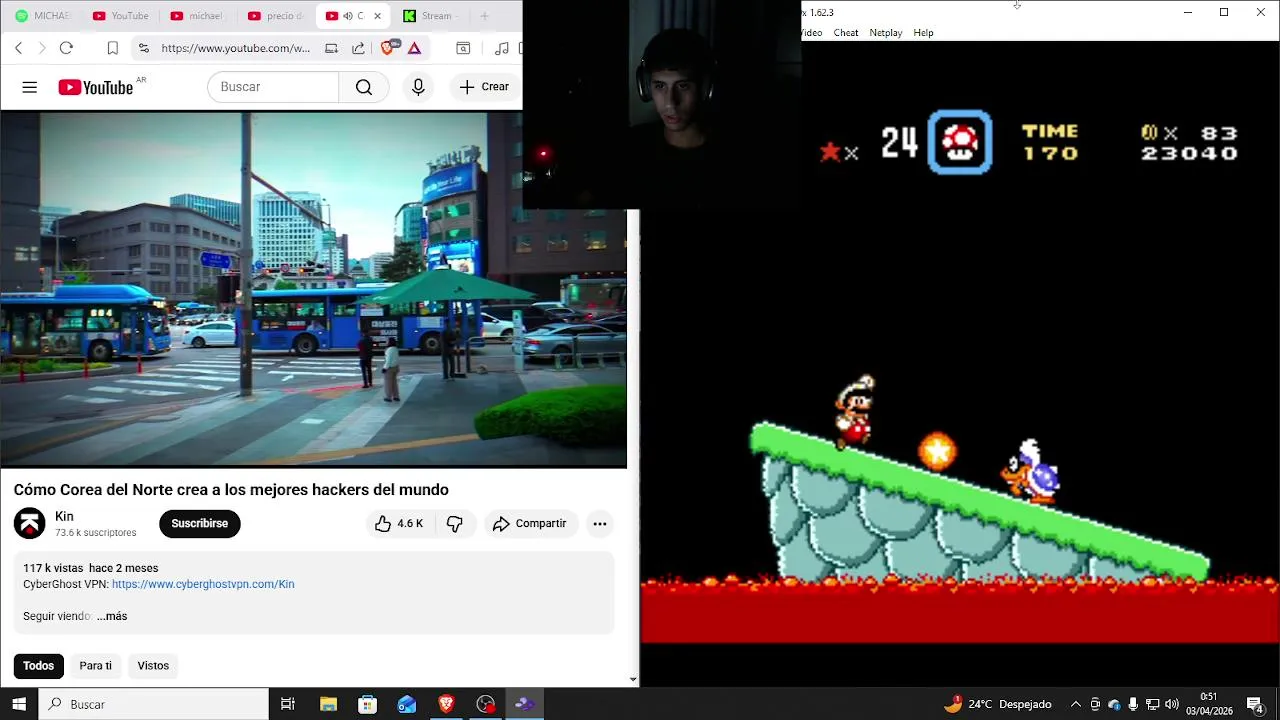Open the Brave Rewards triangle icon

coord(414,48)
